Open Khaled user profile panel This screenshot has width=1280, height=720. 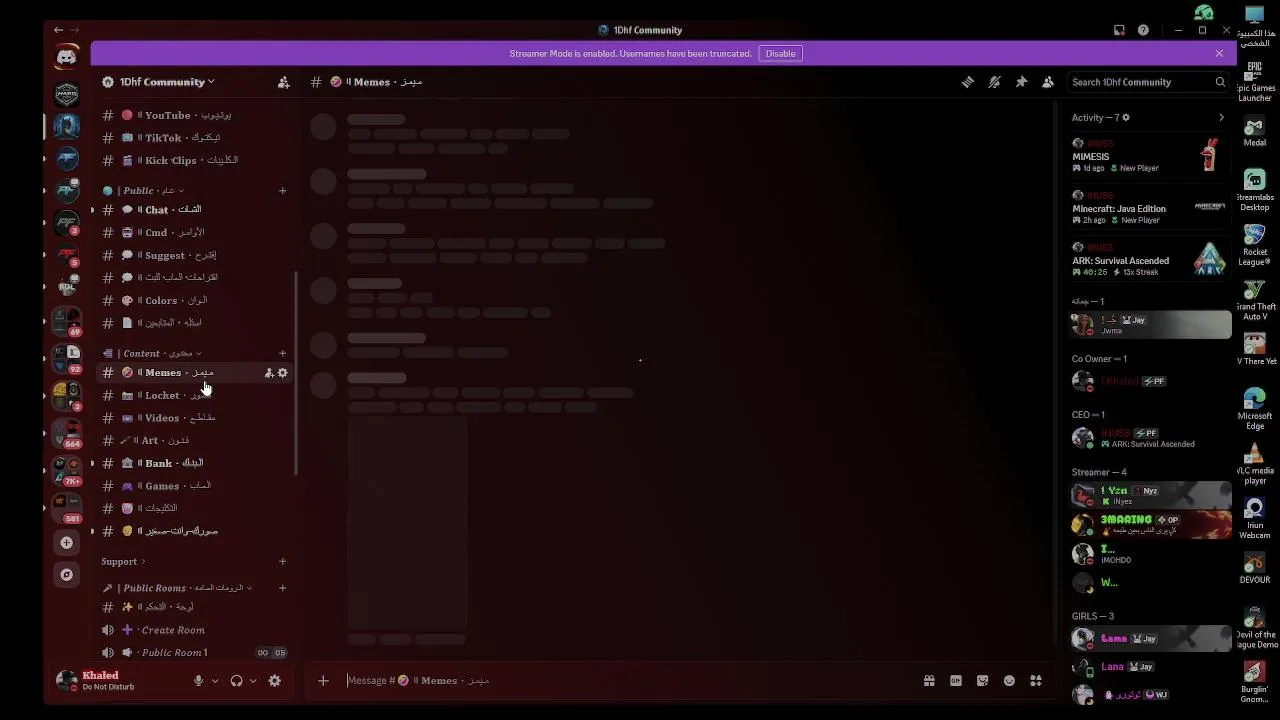coord(118,681)
